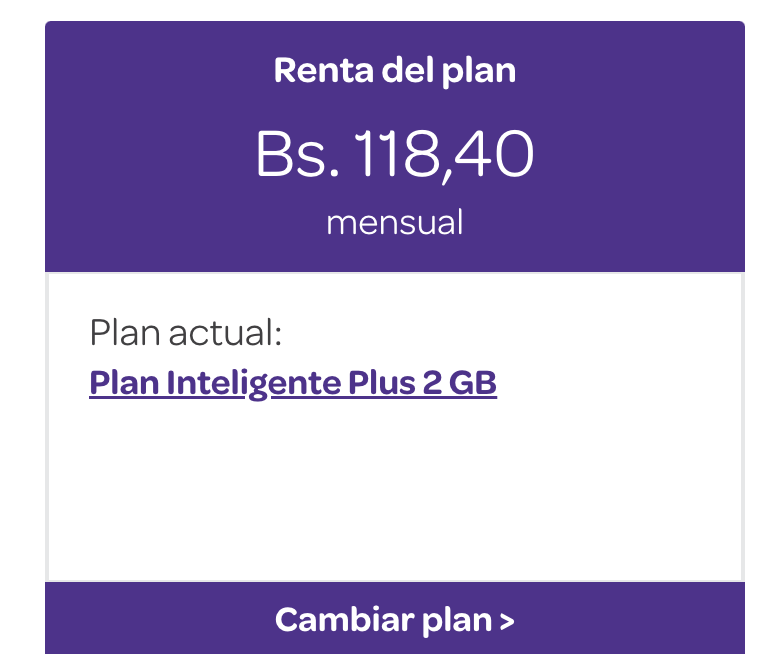784x662 pixels.
Task: Click the arrow chevron beside Cambiar plan
Action: click(x=506, y=622)
